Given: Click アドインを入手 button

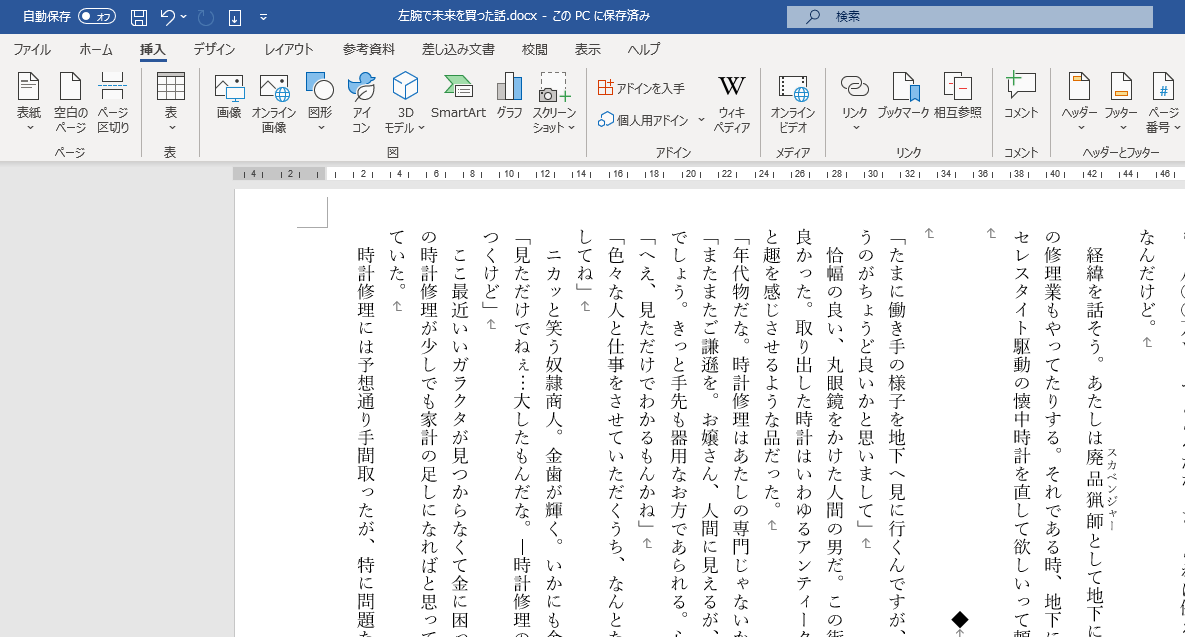Looking at the screenshot, I should (x=641, y=88).
